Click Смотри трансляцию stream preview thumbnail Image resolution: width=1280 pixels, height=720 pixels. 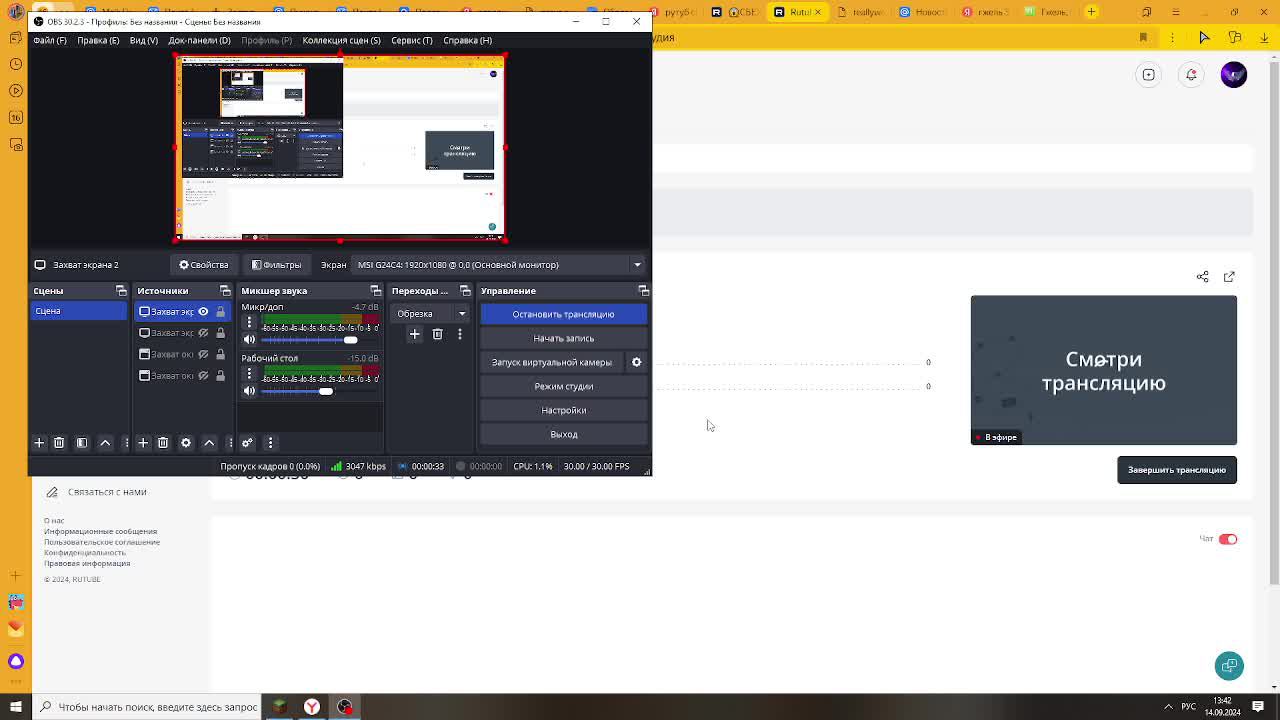coord(1104,370)
